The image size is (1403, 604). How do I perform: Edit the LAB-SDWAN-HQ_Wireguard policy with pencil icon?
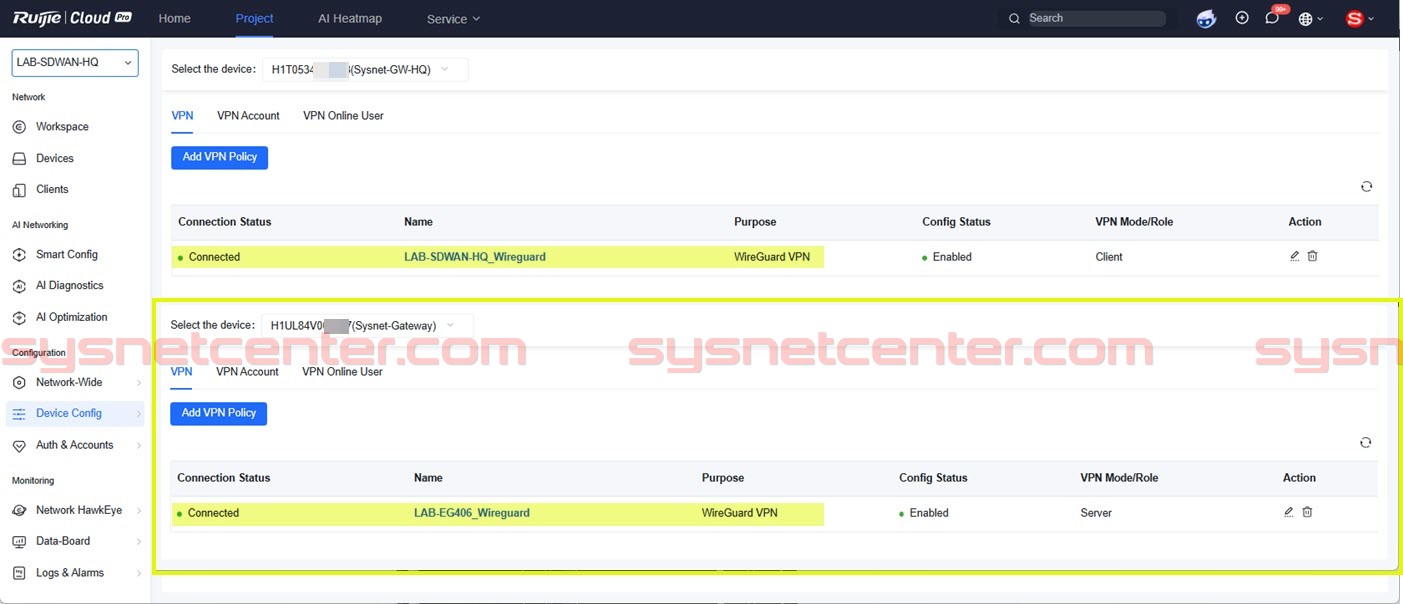coord(1293,256)
